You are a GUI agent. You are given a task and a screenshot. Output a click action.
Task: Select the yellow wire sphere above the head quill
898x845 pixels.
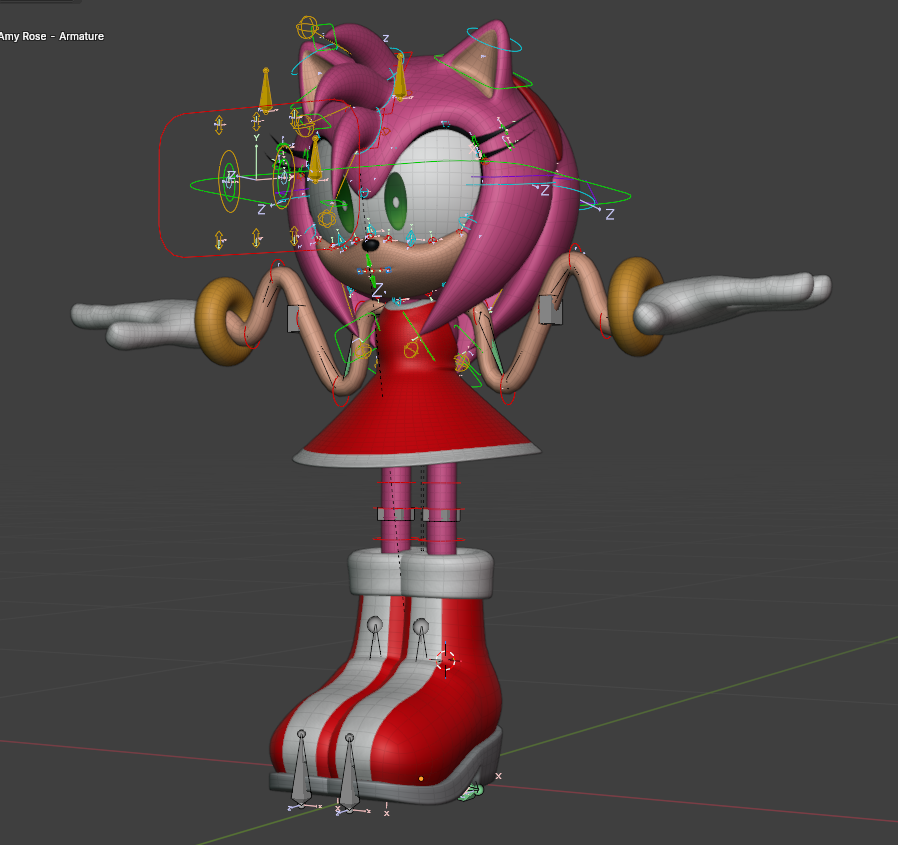(x=308, y=27)
